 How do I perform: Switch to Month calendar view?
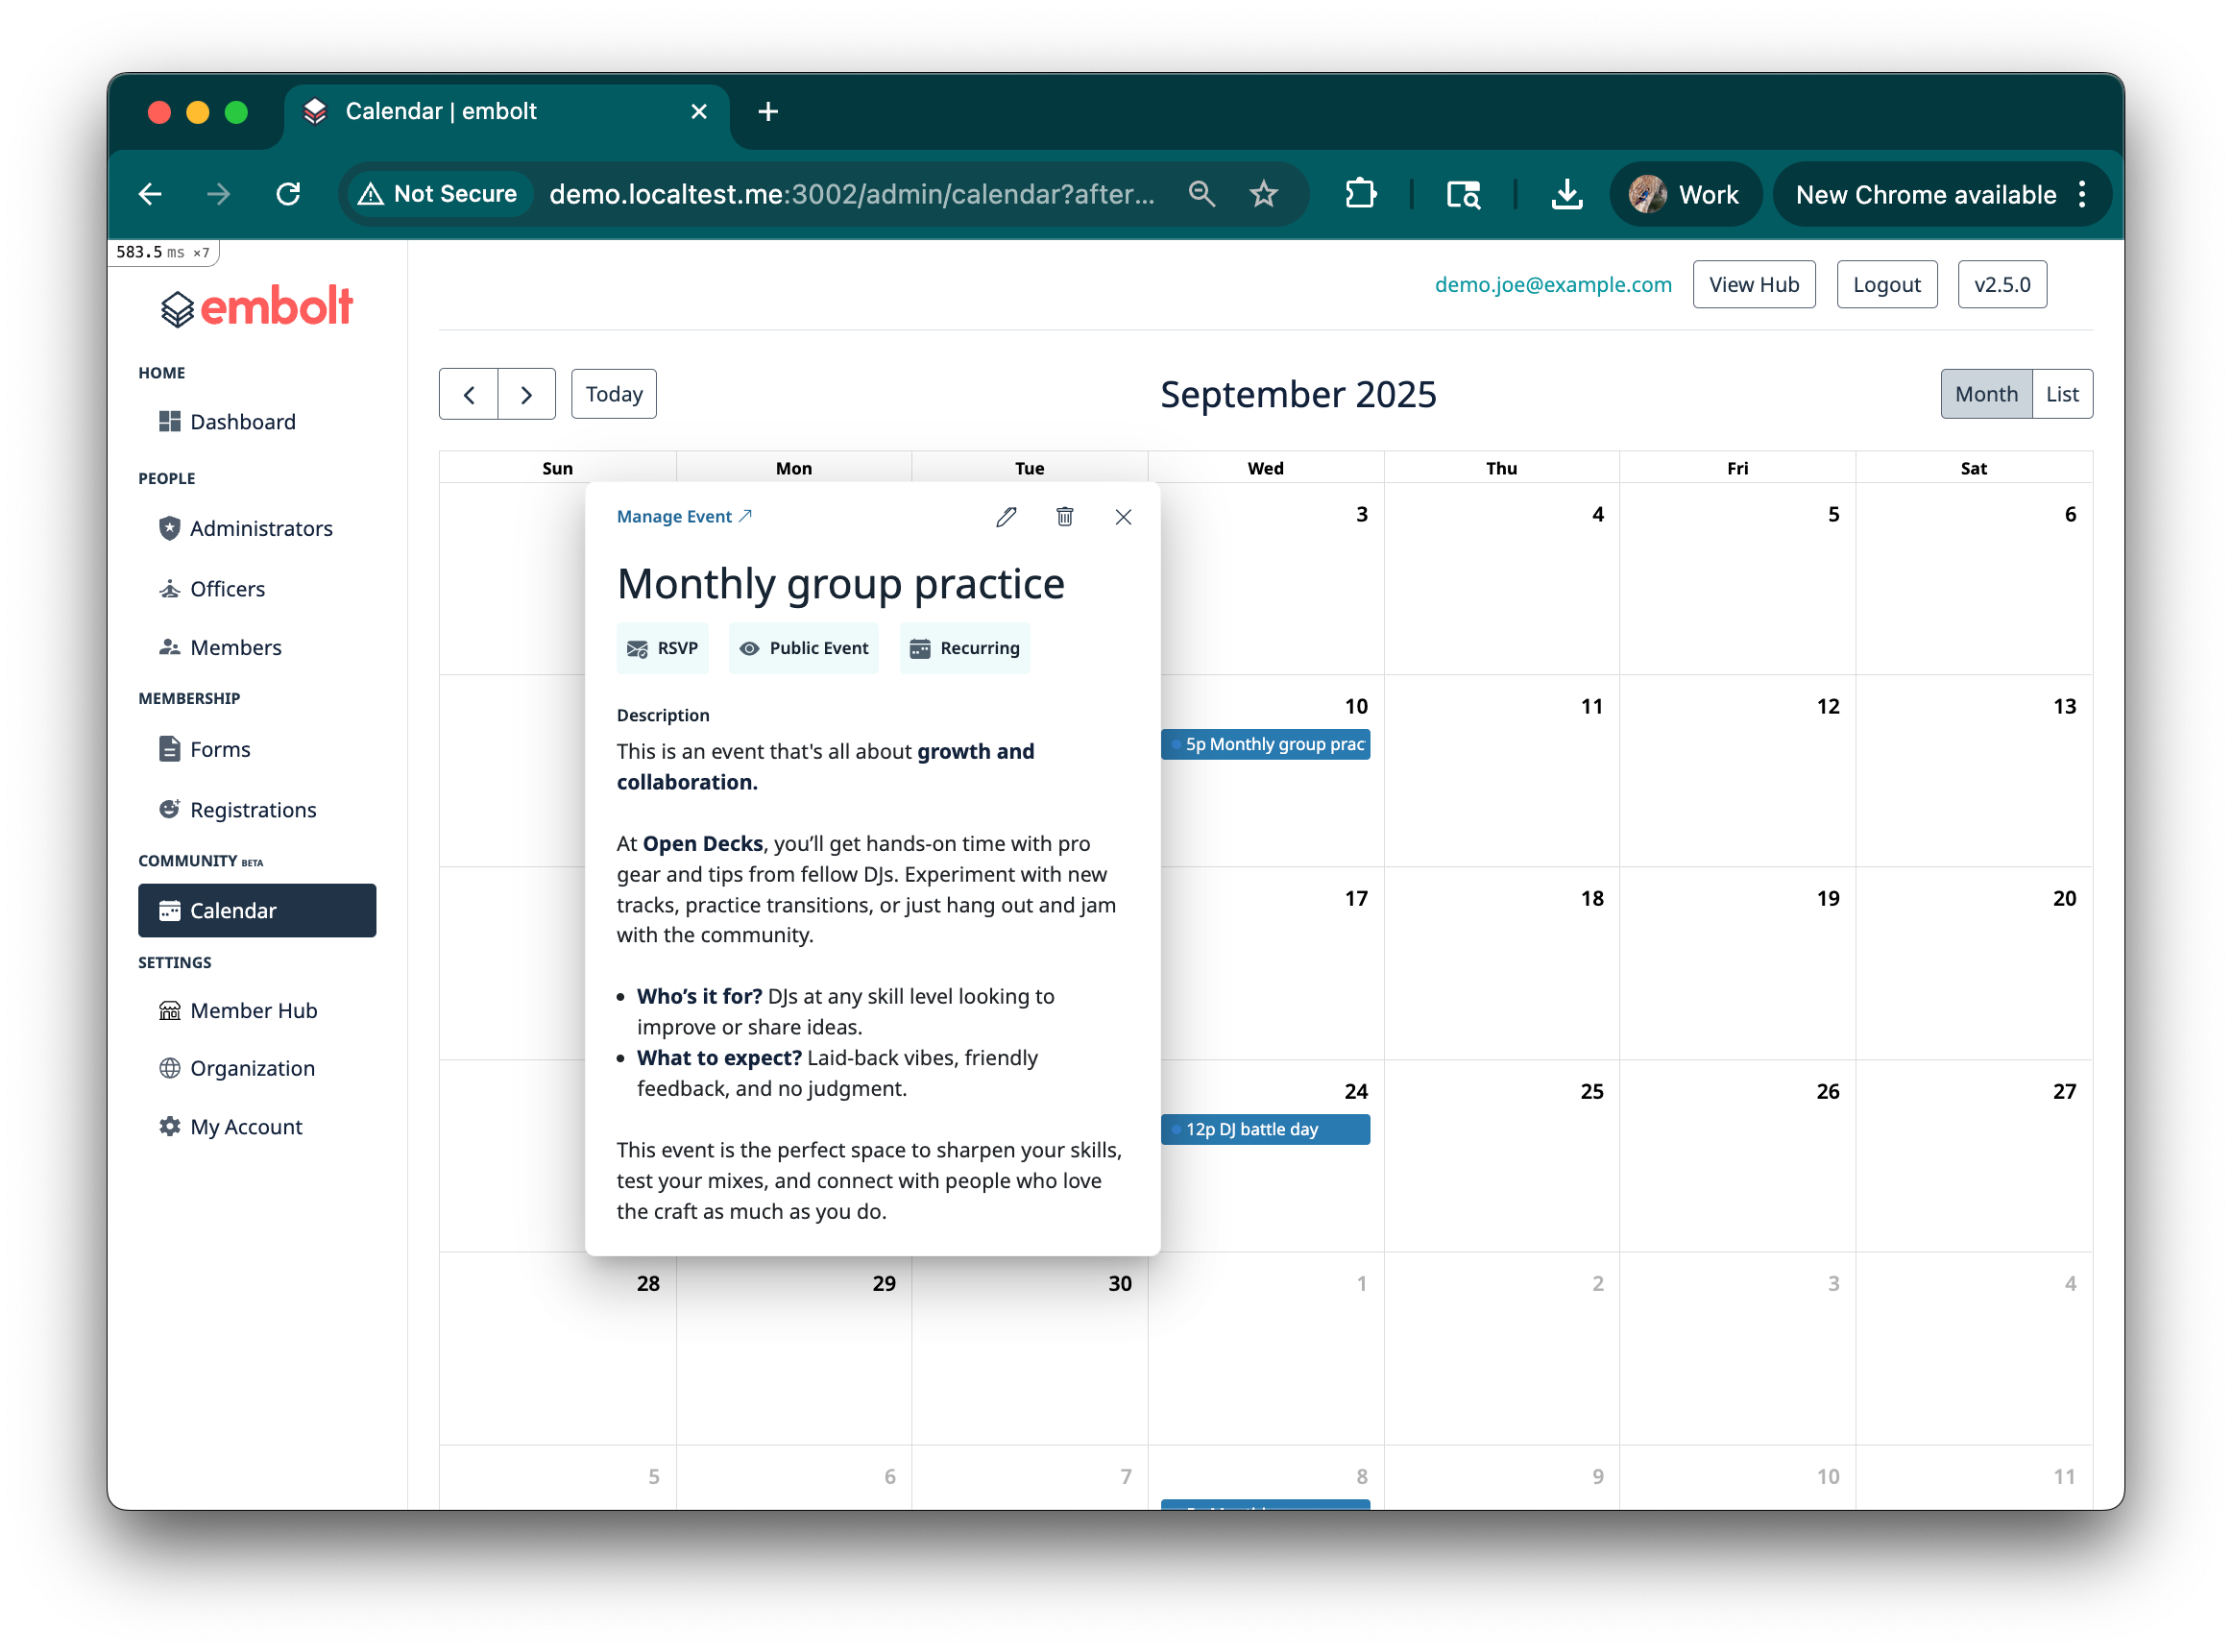click(x=1985, y=394)
